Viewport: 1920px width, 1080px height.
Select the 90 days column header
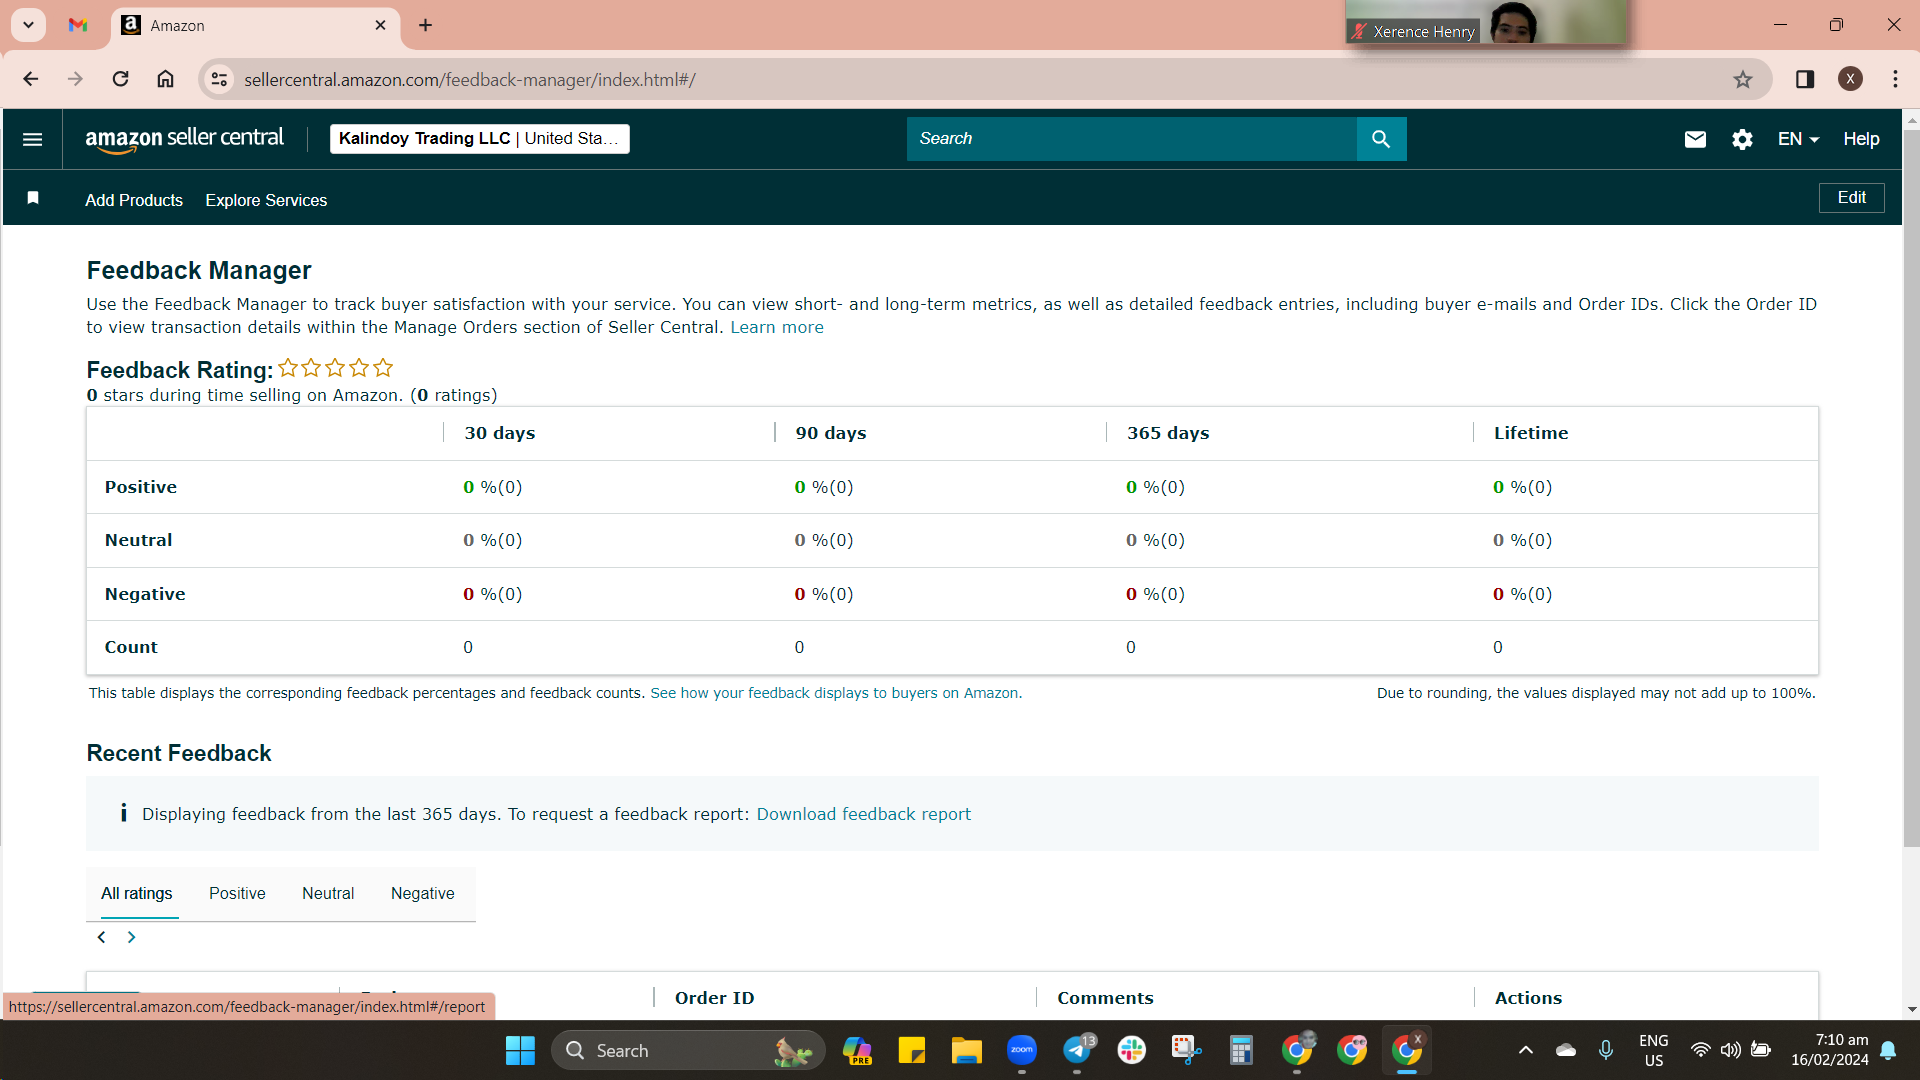[831, 433]
